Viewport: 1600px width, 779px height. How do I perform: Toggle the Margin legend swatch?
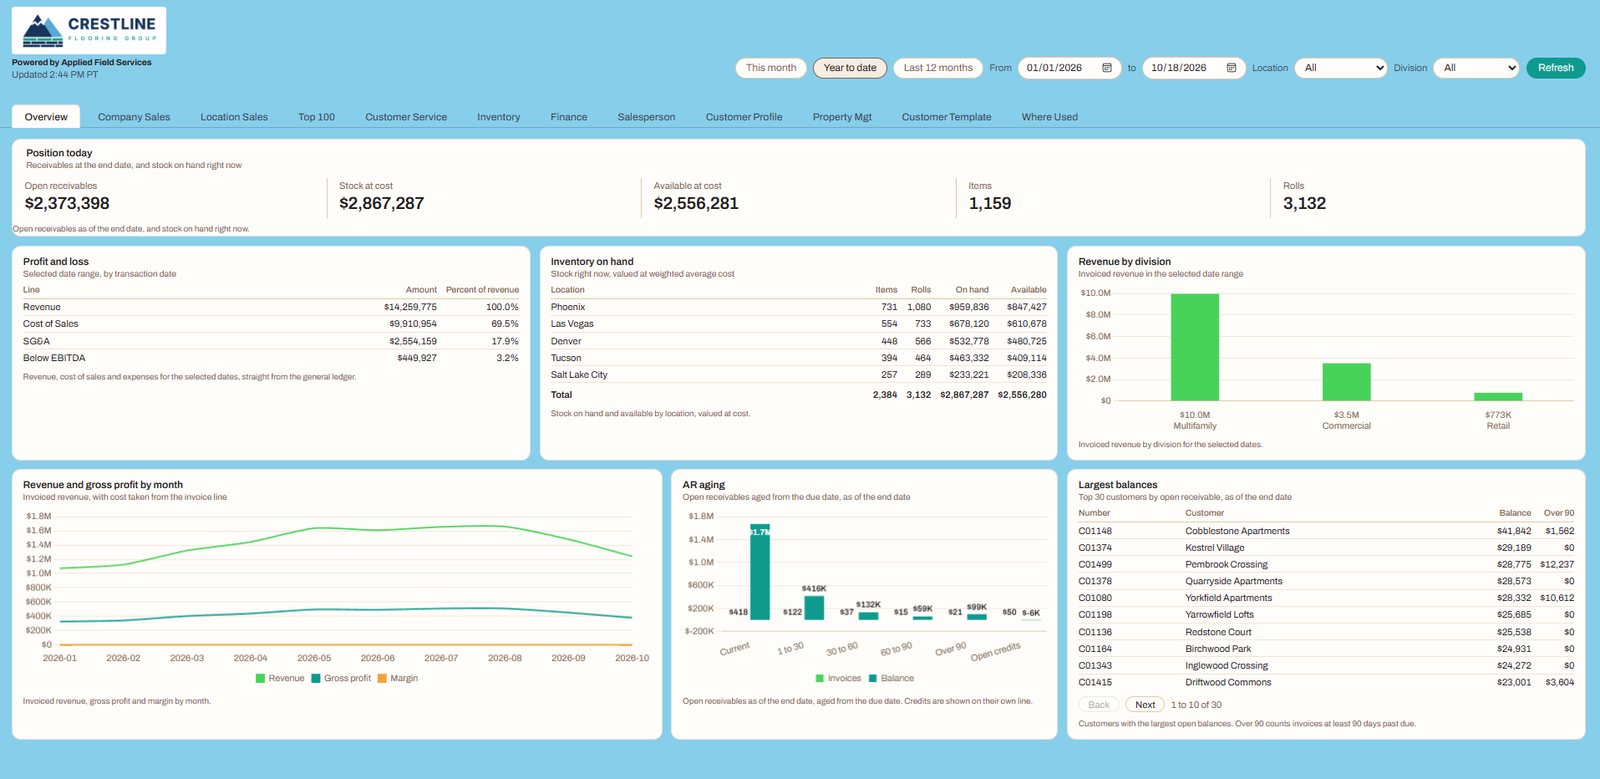(382, 678)
